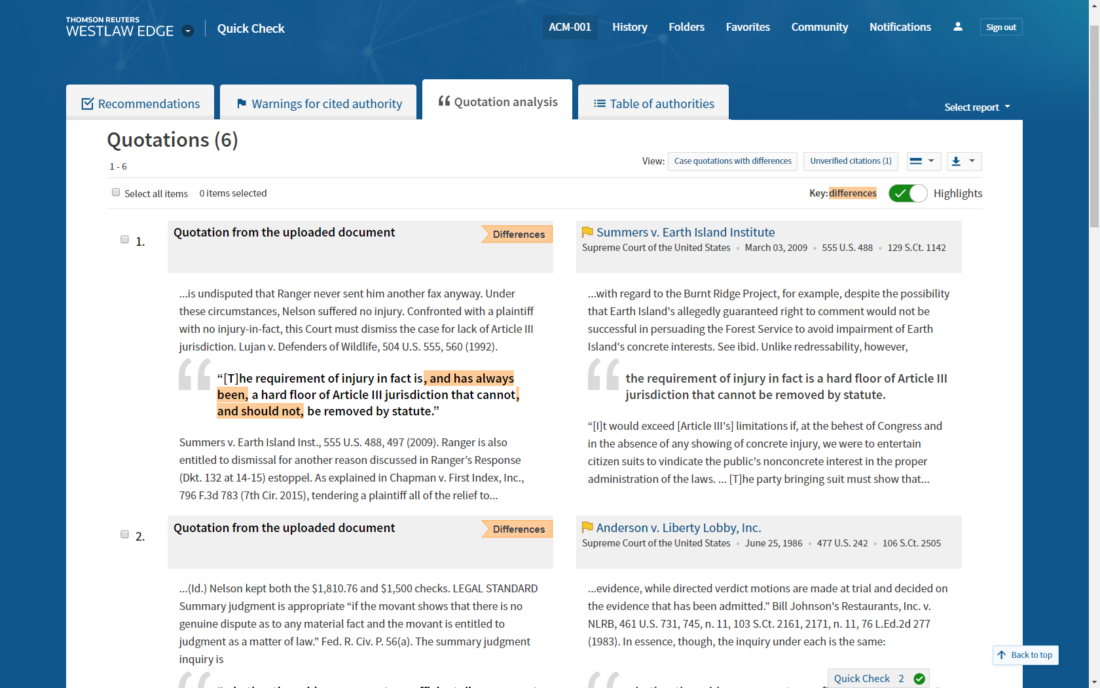
Task: Click the Differences tag on quotation 2
Action: [518, 529]
